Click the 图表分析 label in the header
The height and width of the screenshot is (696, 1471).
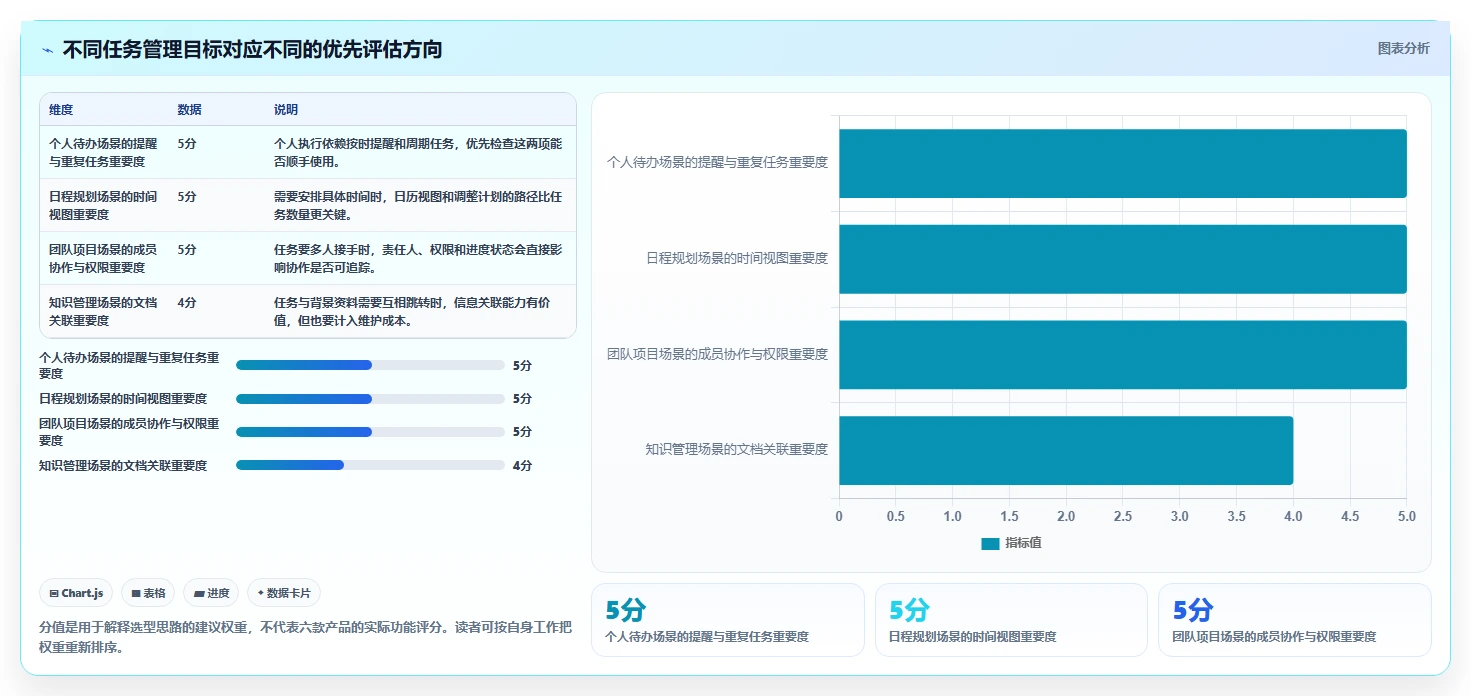point(1403,48)
